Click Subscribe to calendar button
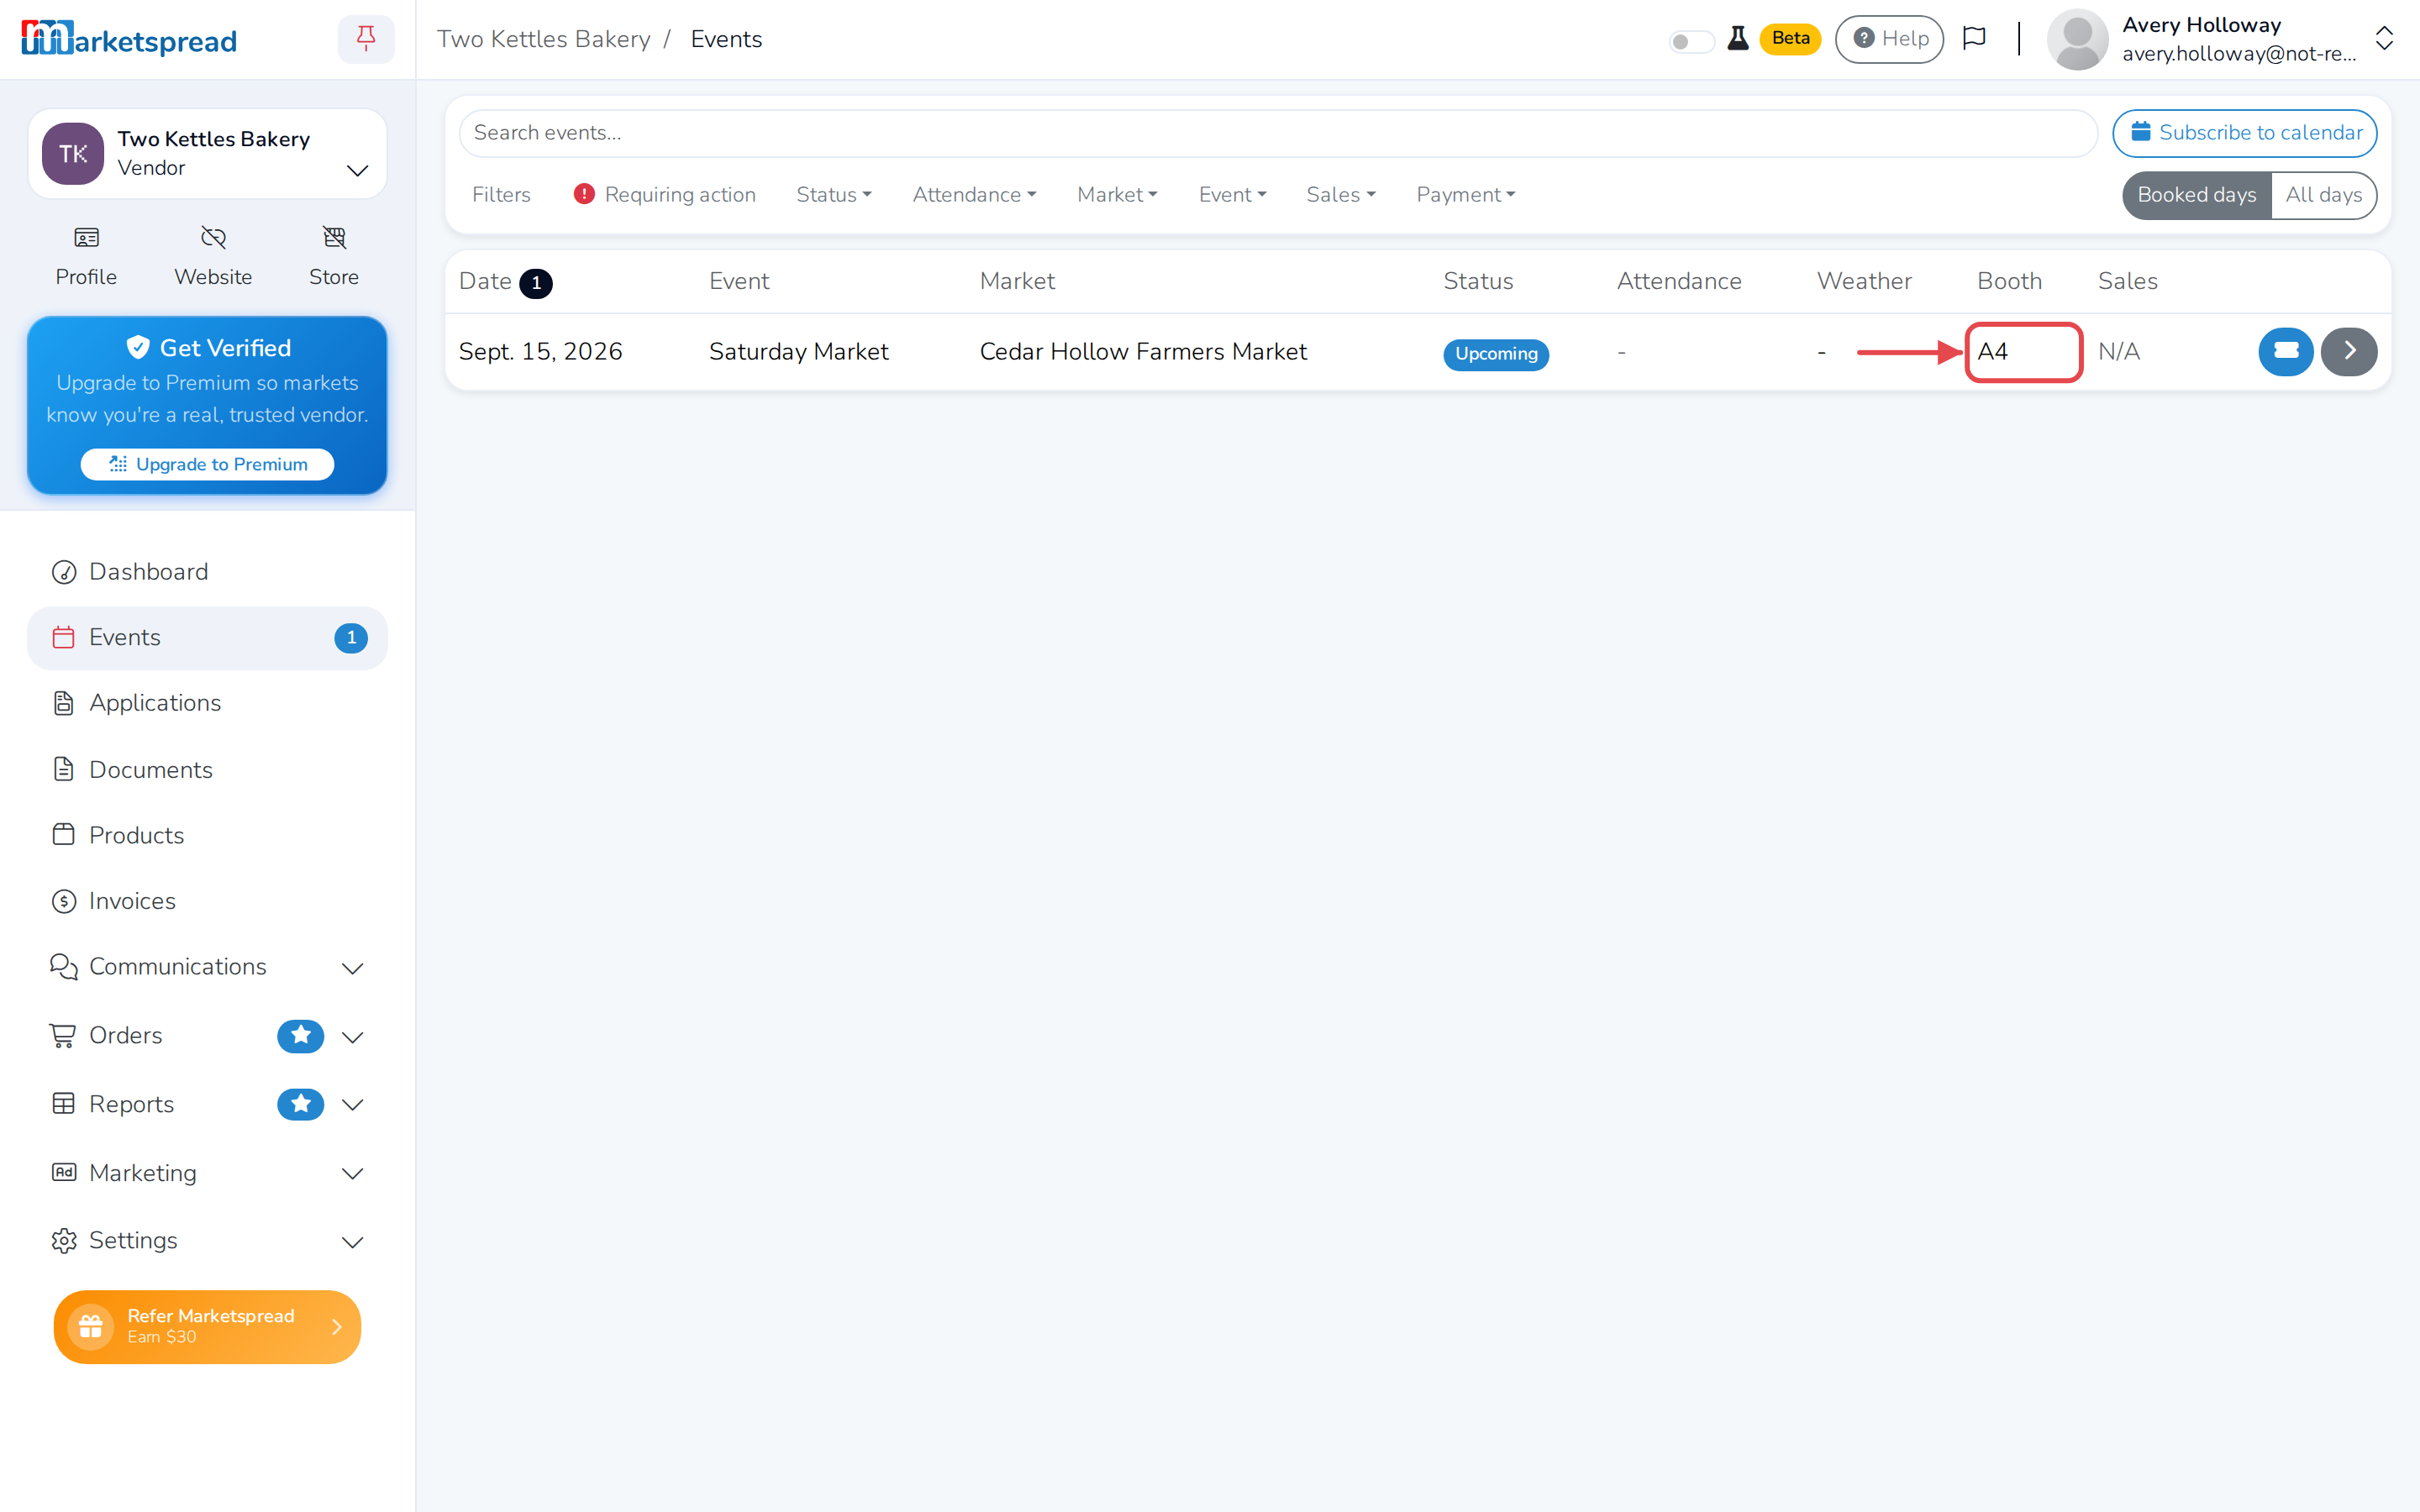Screen dimensions: 2420x1512 (x=2244, y=133)
